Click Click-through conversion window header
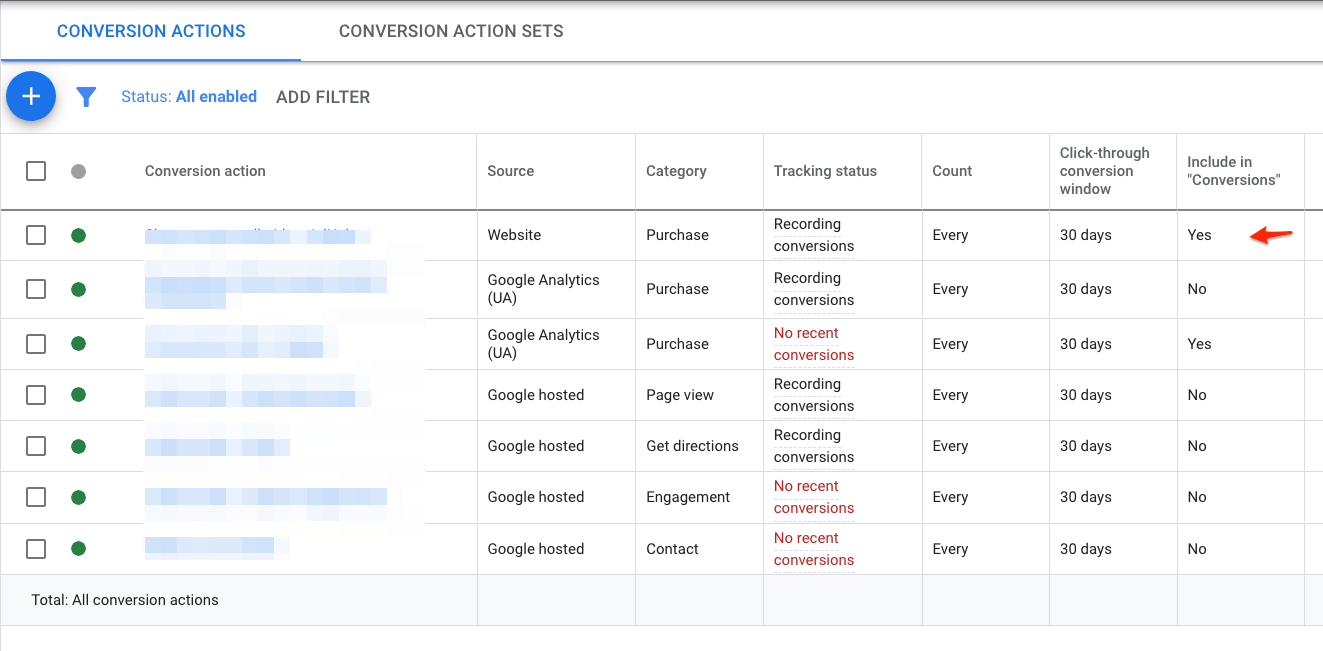Image resolution: width=1323 pixels, height=651 pixels. click(x=1105, y=171)
